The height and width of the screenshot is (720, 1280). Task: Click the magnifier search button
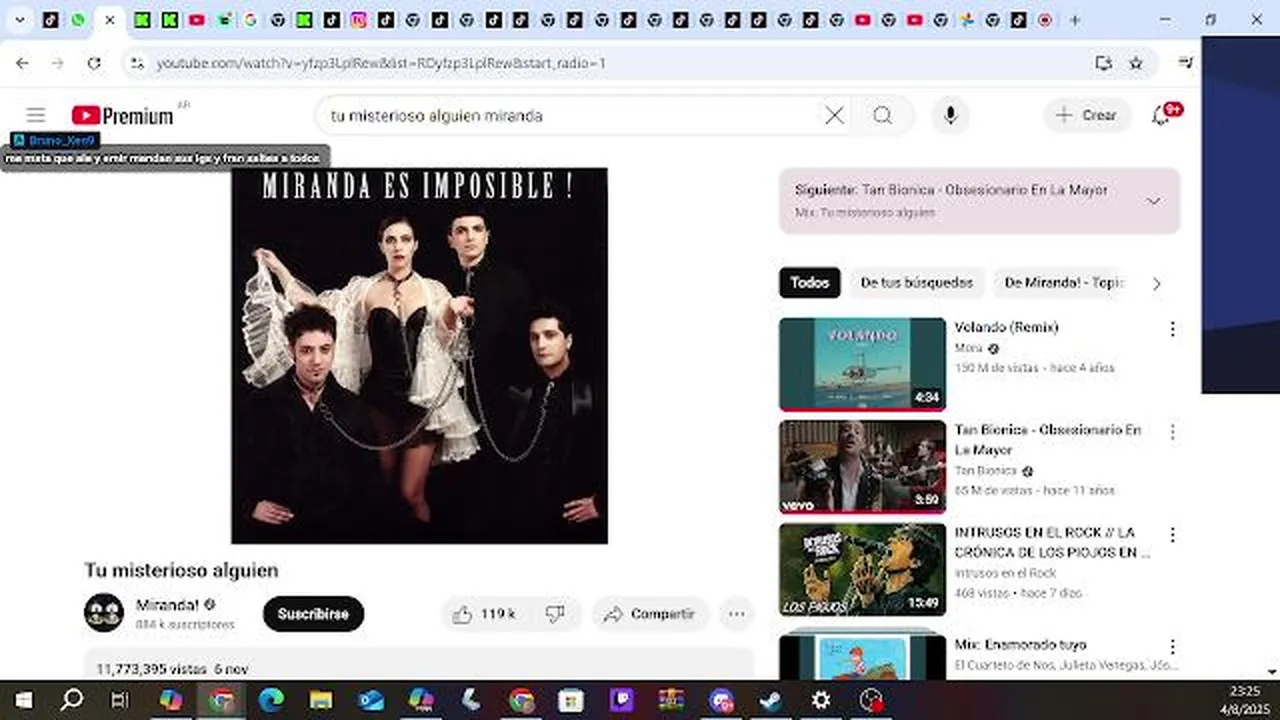point(882,115)
